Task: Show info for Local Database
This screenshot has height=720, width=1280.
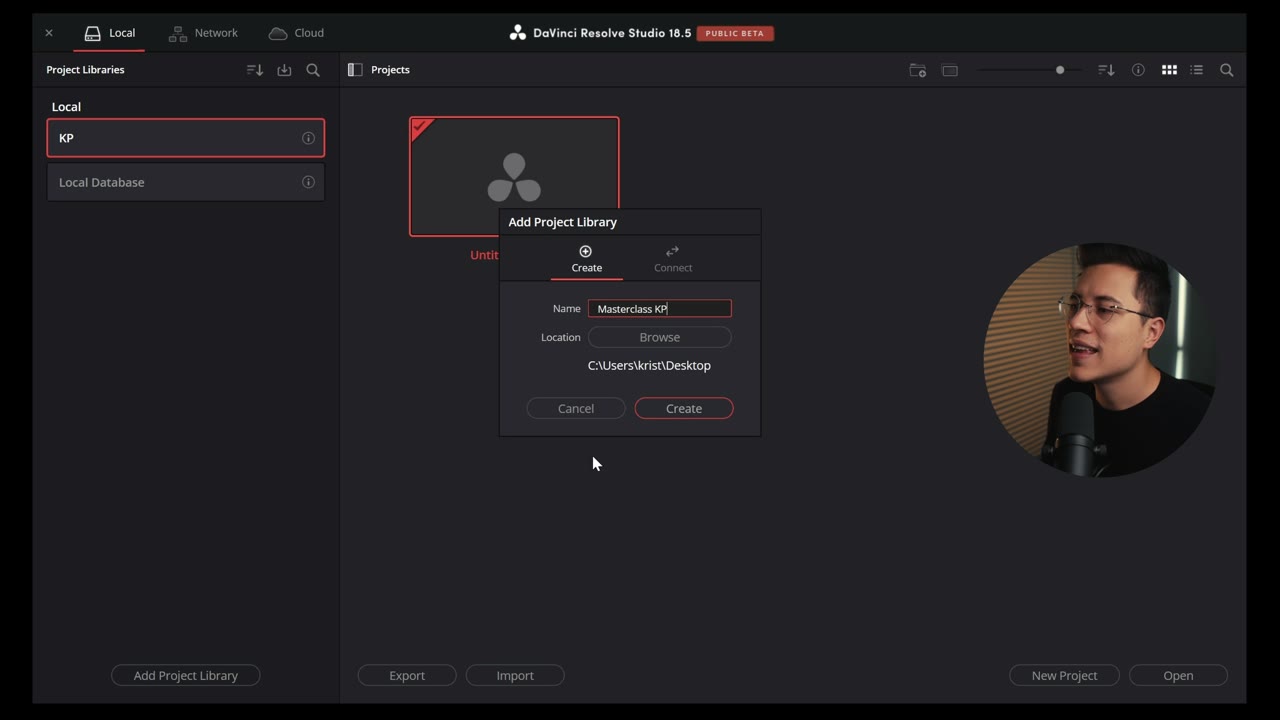Action: [x=308, y=182]
